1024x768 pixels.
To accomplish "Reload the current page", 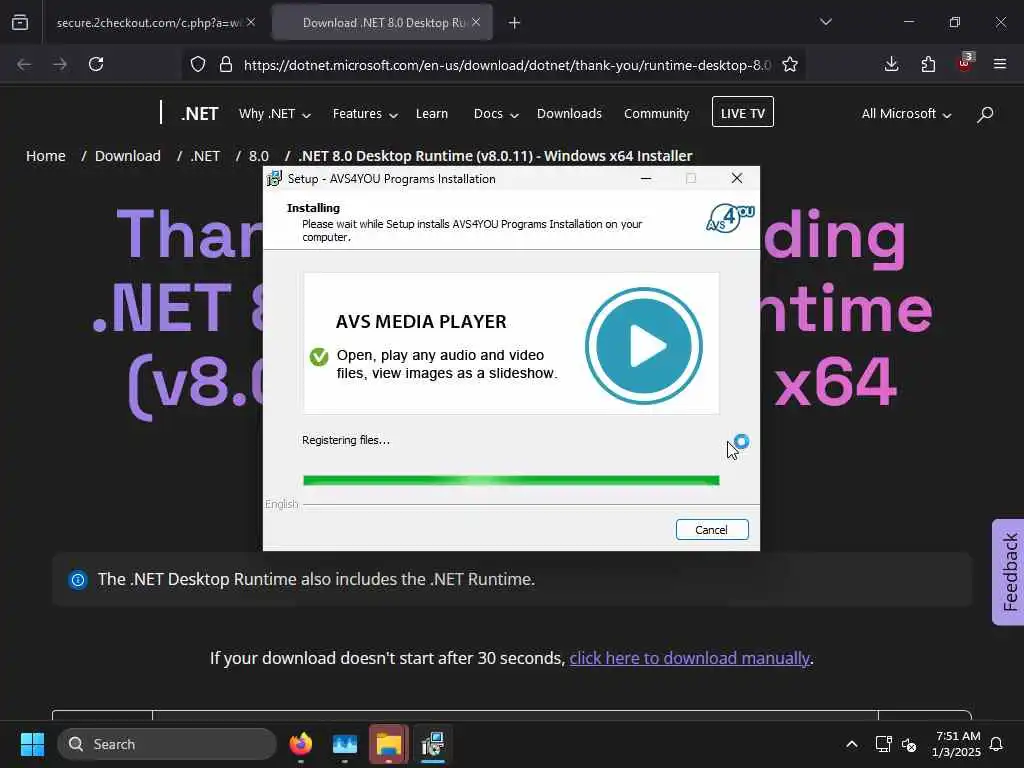I will click(x=96, y=65).
